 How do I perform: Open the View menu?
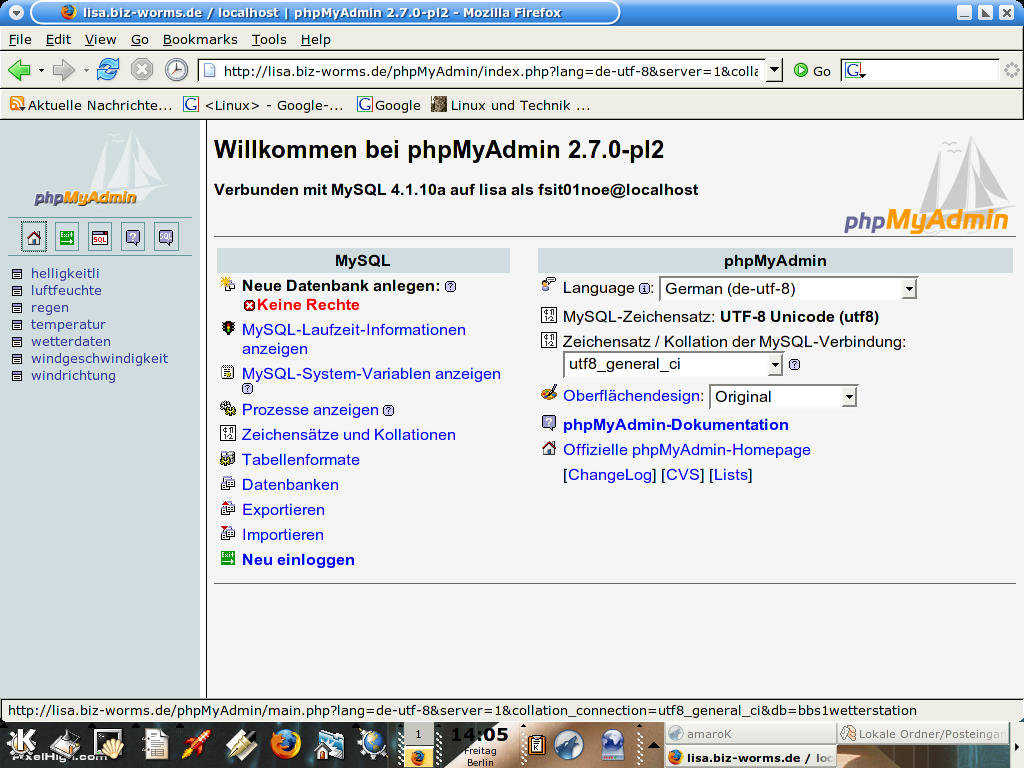click(x=101, y=39)
